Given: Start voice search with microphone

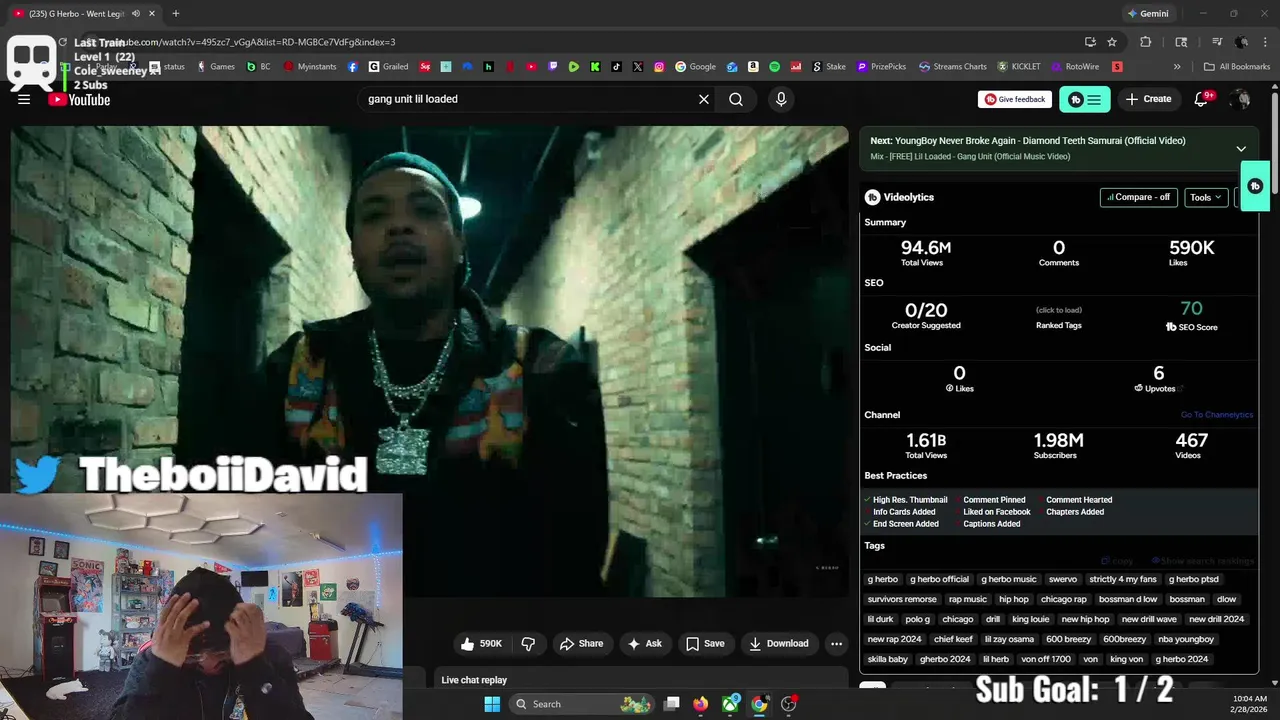Looking at the screenshot, I should click(781, 99).
